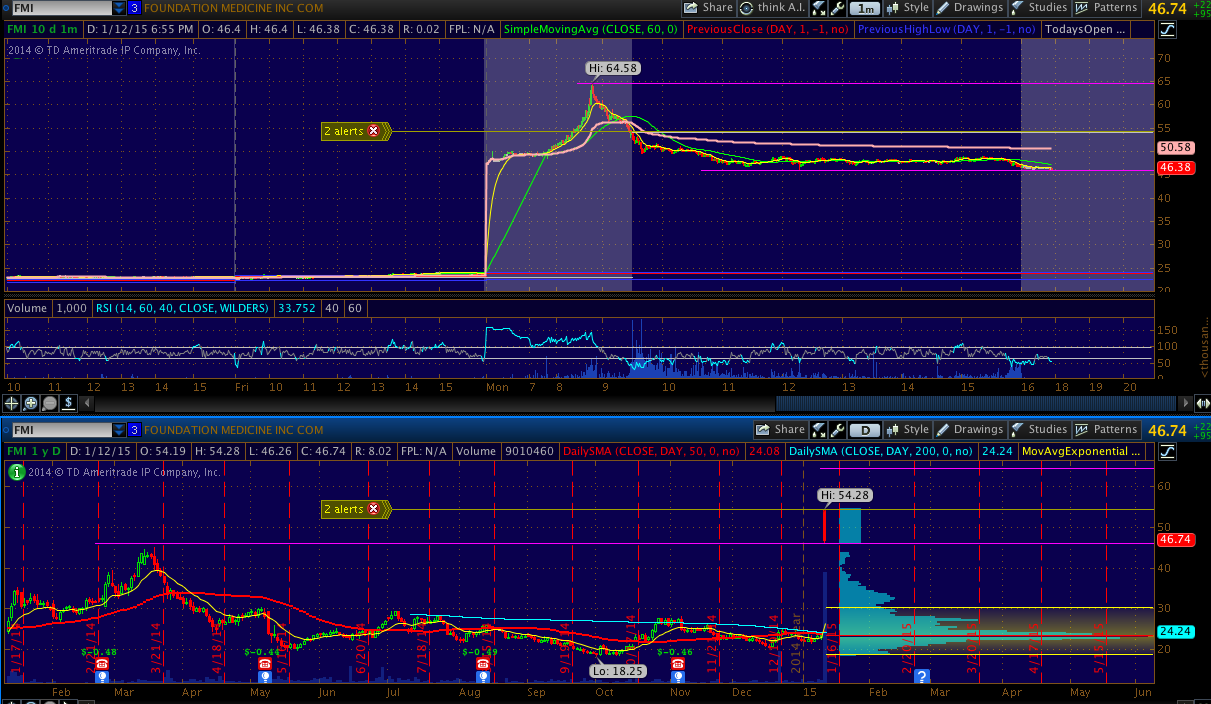Click the think A.I. button
The width and height of the screenshot is (1211, 704).
[x=774, y=8]
